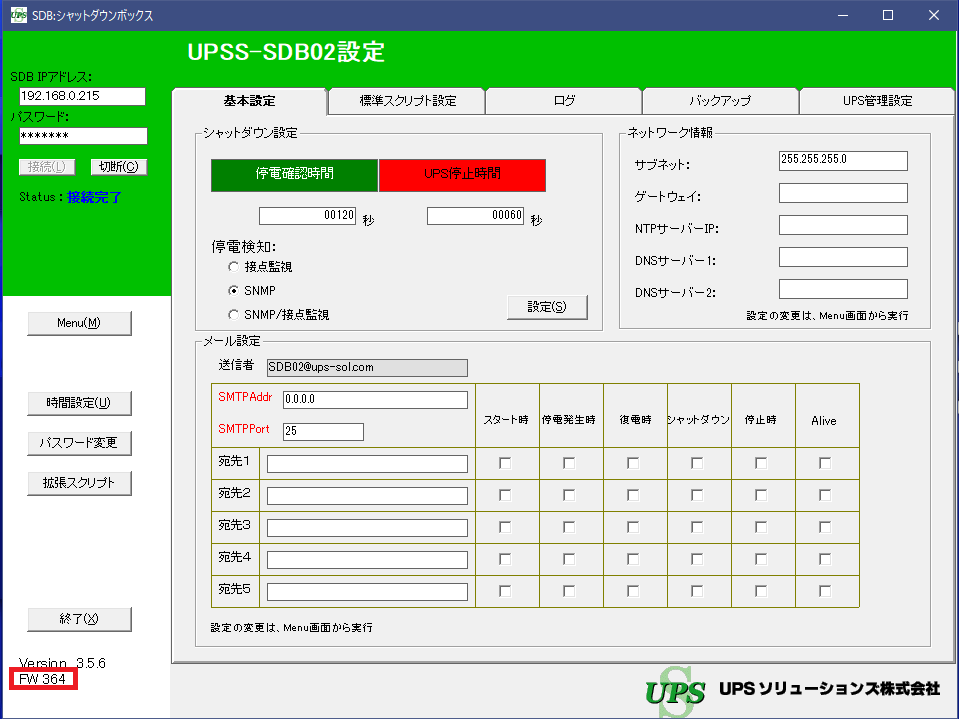
Task: Click the 宛先4 recipient address field
Action: click(367, 560)
